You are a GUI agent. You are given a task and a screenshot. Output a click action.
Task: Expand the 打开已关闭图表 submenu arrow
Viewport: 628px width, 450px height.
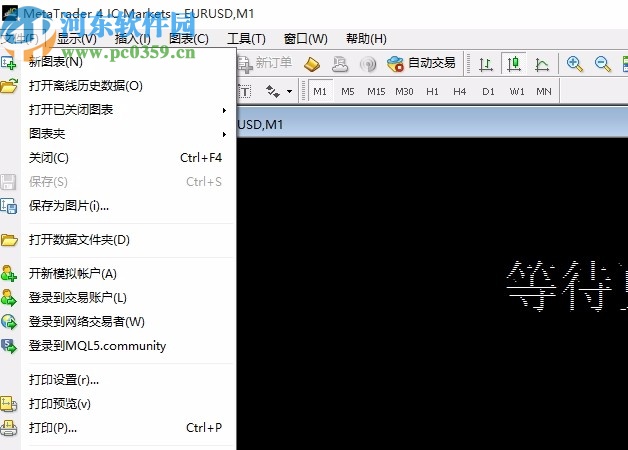point(224,110)
